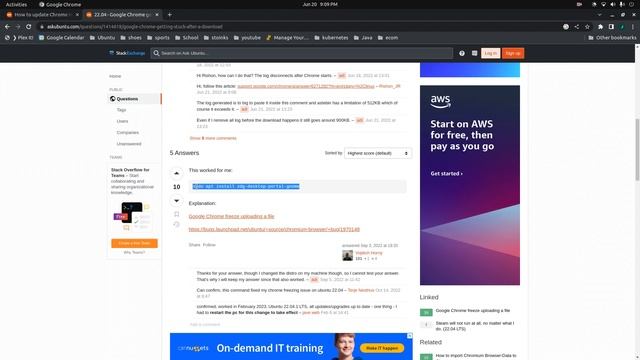The width and height of the screenshot is (640, 360).
Task: Click the page vertical scrollbar
Action: point(637,149)
